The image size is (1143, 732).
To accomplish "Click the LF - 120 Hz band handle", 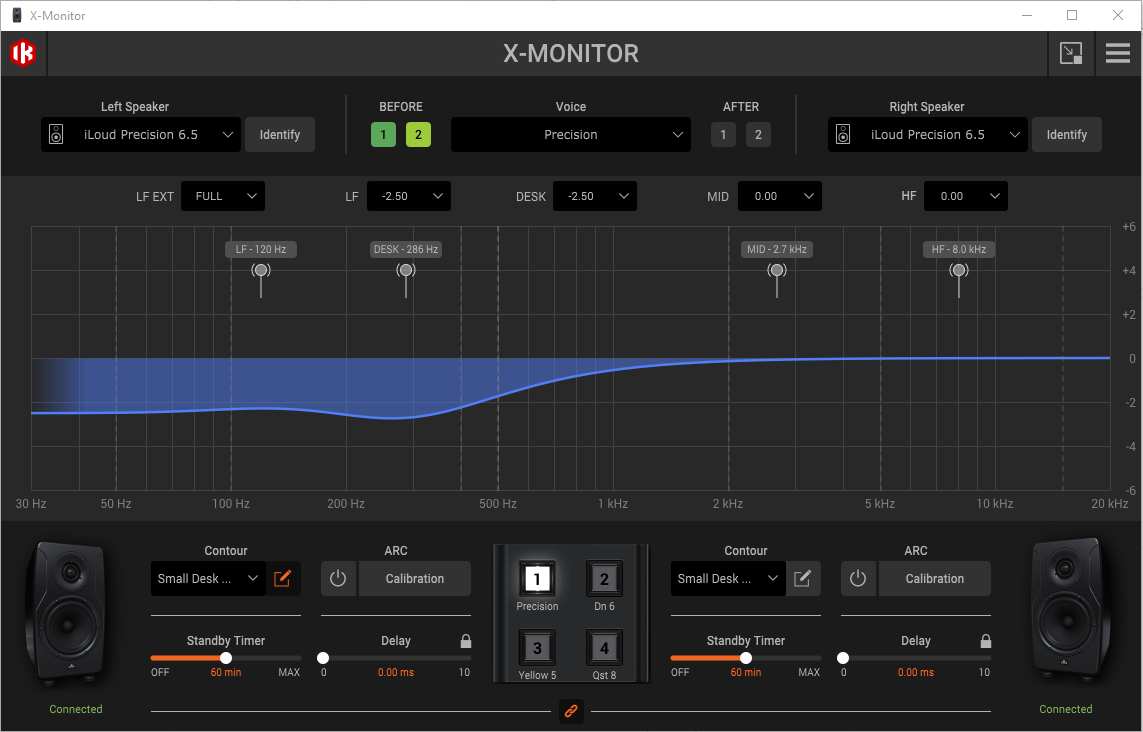I will point(261,270).
